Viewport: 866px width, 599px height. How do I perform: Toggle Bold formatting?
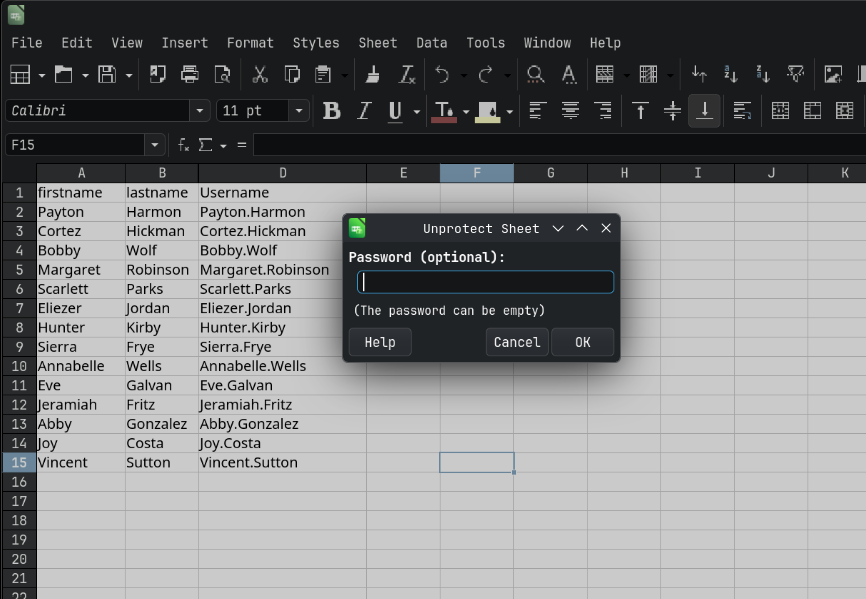[x=332, y=111]
